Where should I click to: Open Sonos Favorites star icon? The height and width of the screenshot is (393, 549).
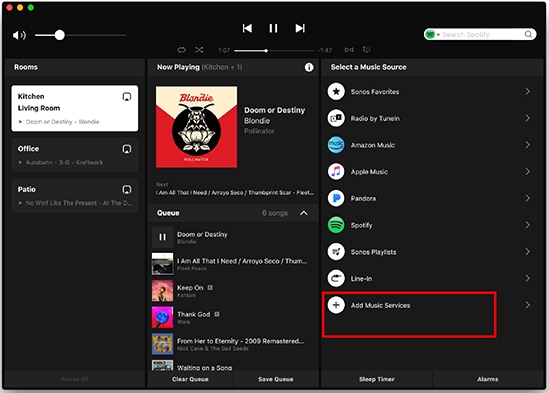336,92
